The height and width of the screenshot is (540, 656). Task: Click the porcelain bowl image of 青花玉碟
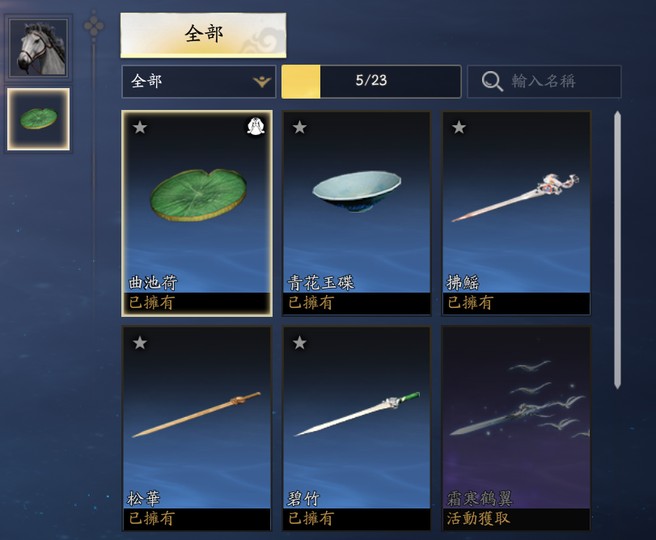(x=357, y=191)
